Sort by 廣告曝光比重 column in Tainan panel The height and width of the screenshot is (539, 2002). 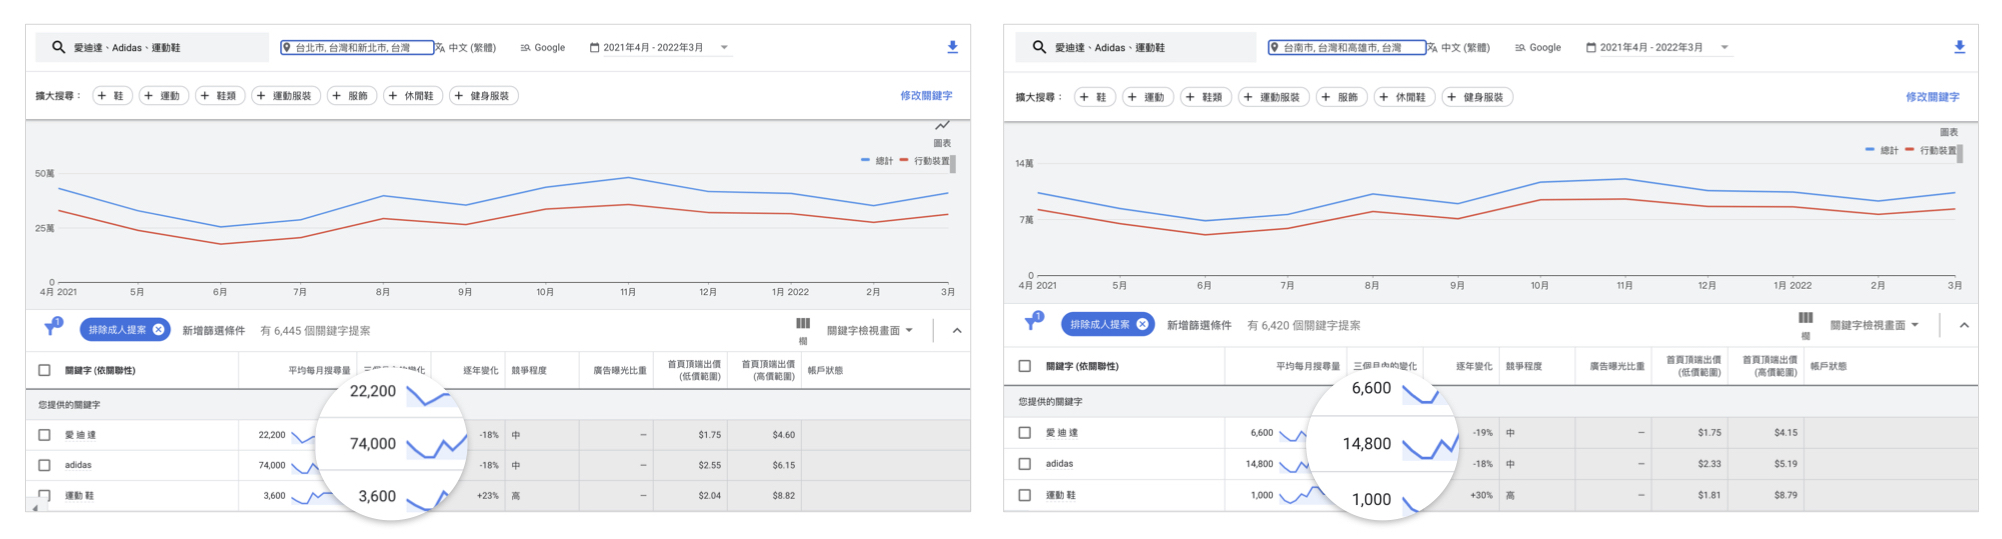point(1617,367)
